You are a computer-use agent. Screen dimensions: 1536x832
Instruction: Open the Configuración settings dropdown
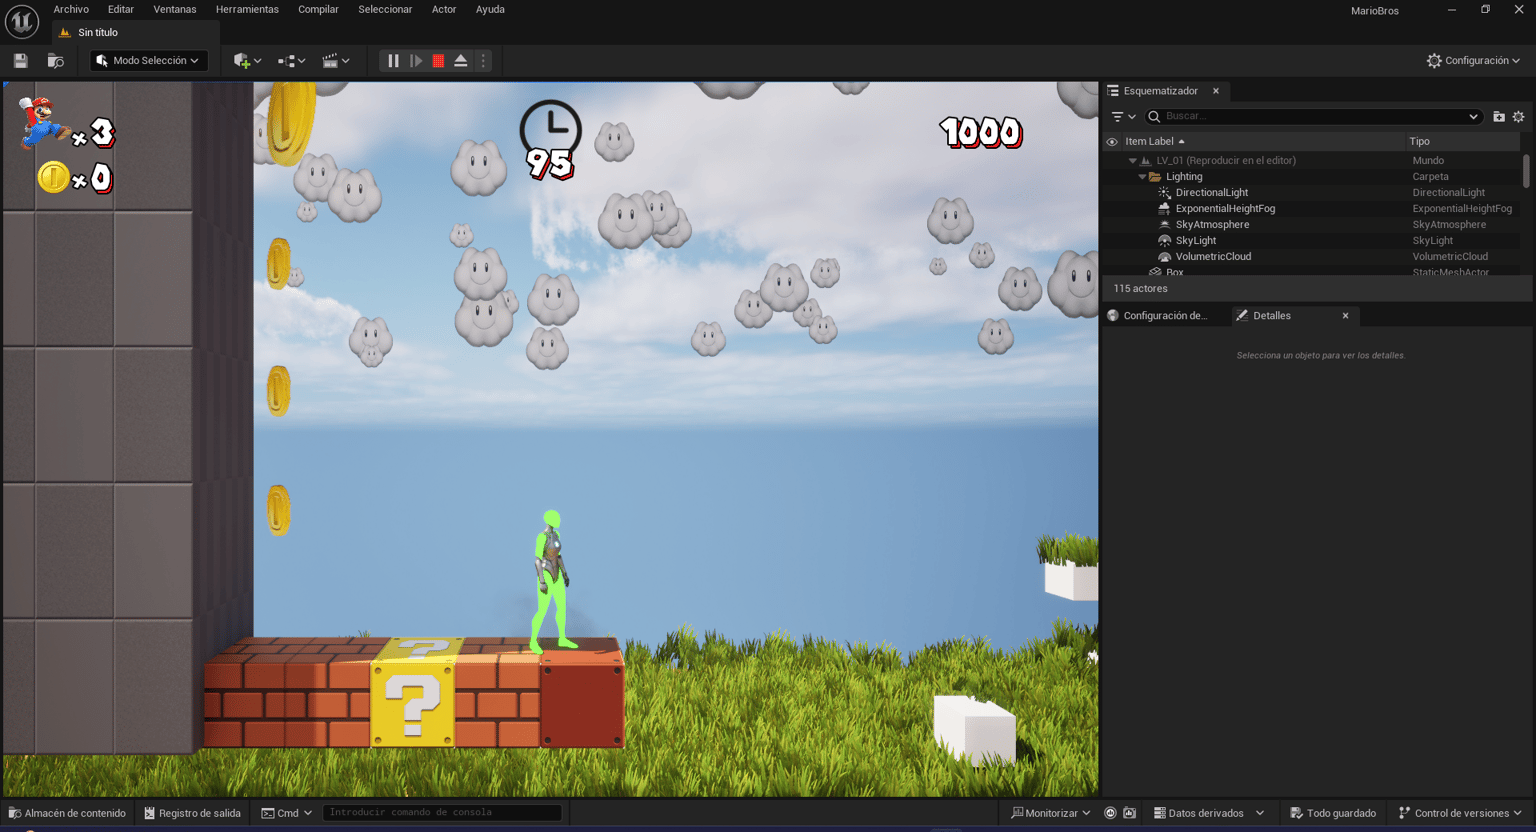1473,61
